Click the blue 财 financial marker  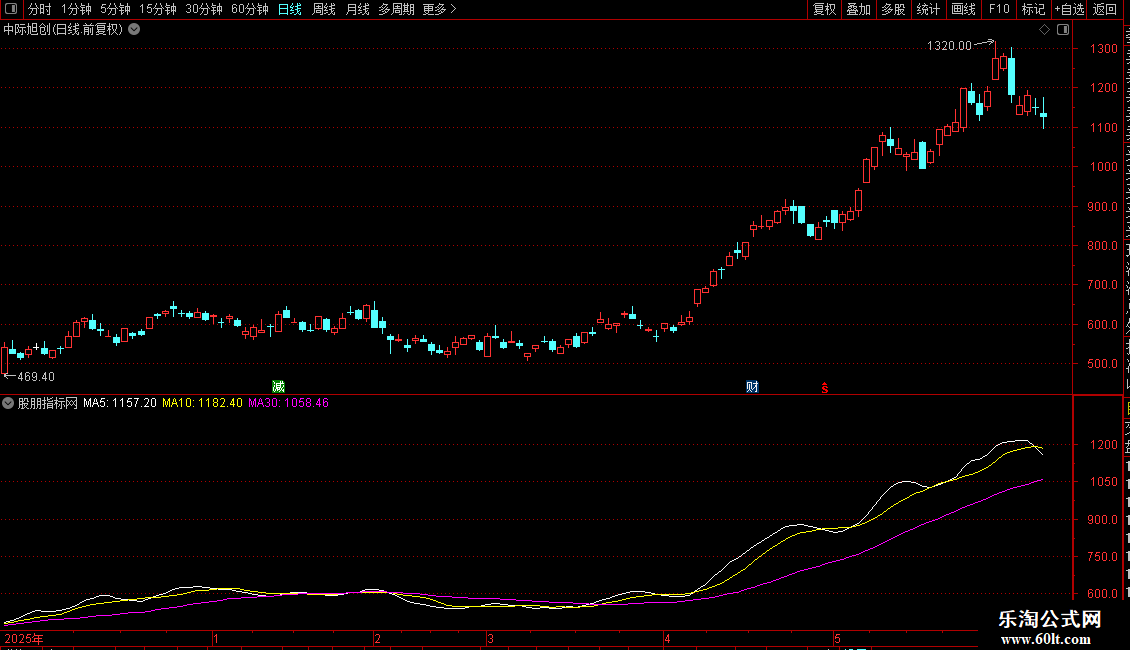tap(752, 387)
